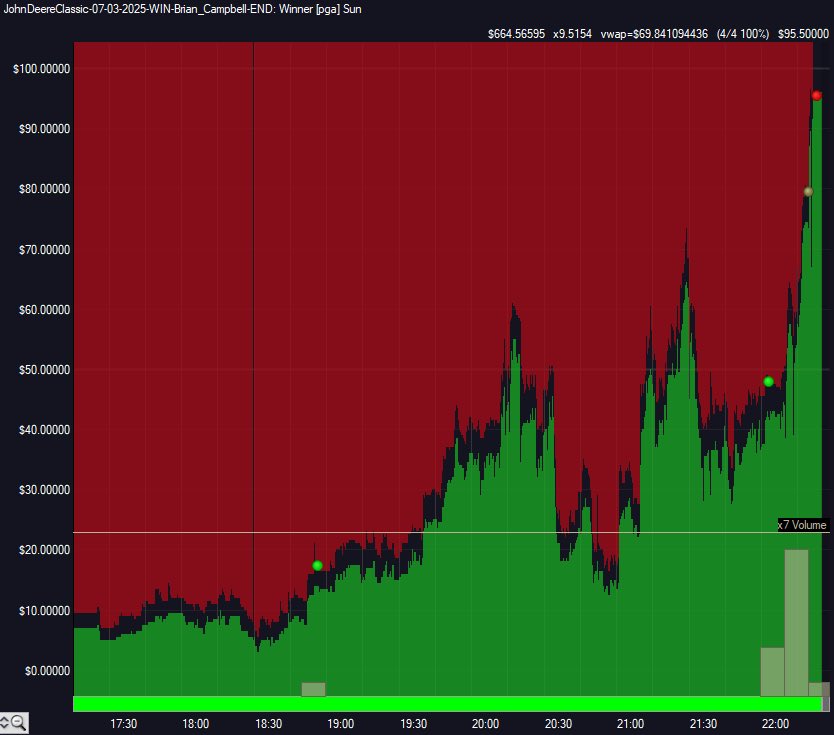Click the '22:00' time axis label
This screenshot has height=735, width=834.
(x=775, y=724)
